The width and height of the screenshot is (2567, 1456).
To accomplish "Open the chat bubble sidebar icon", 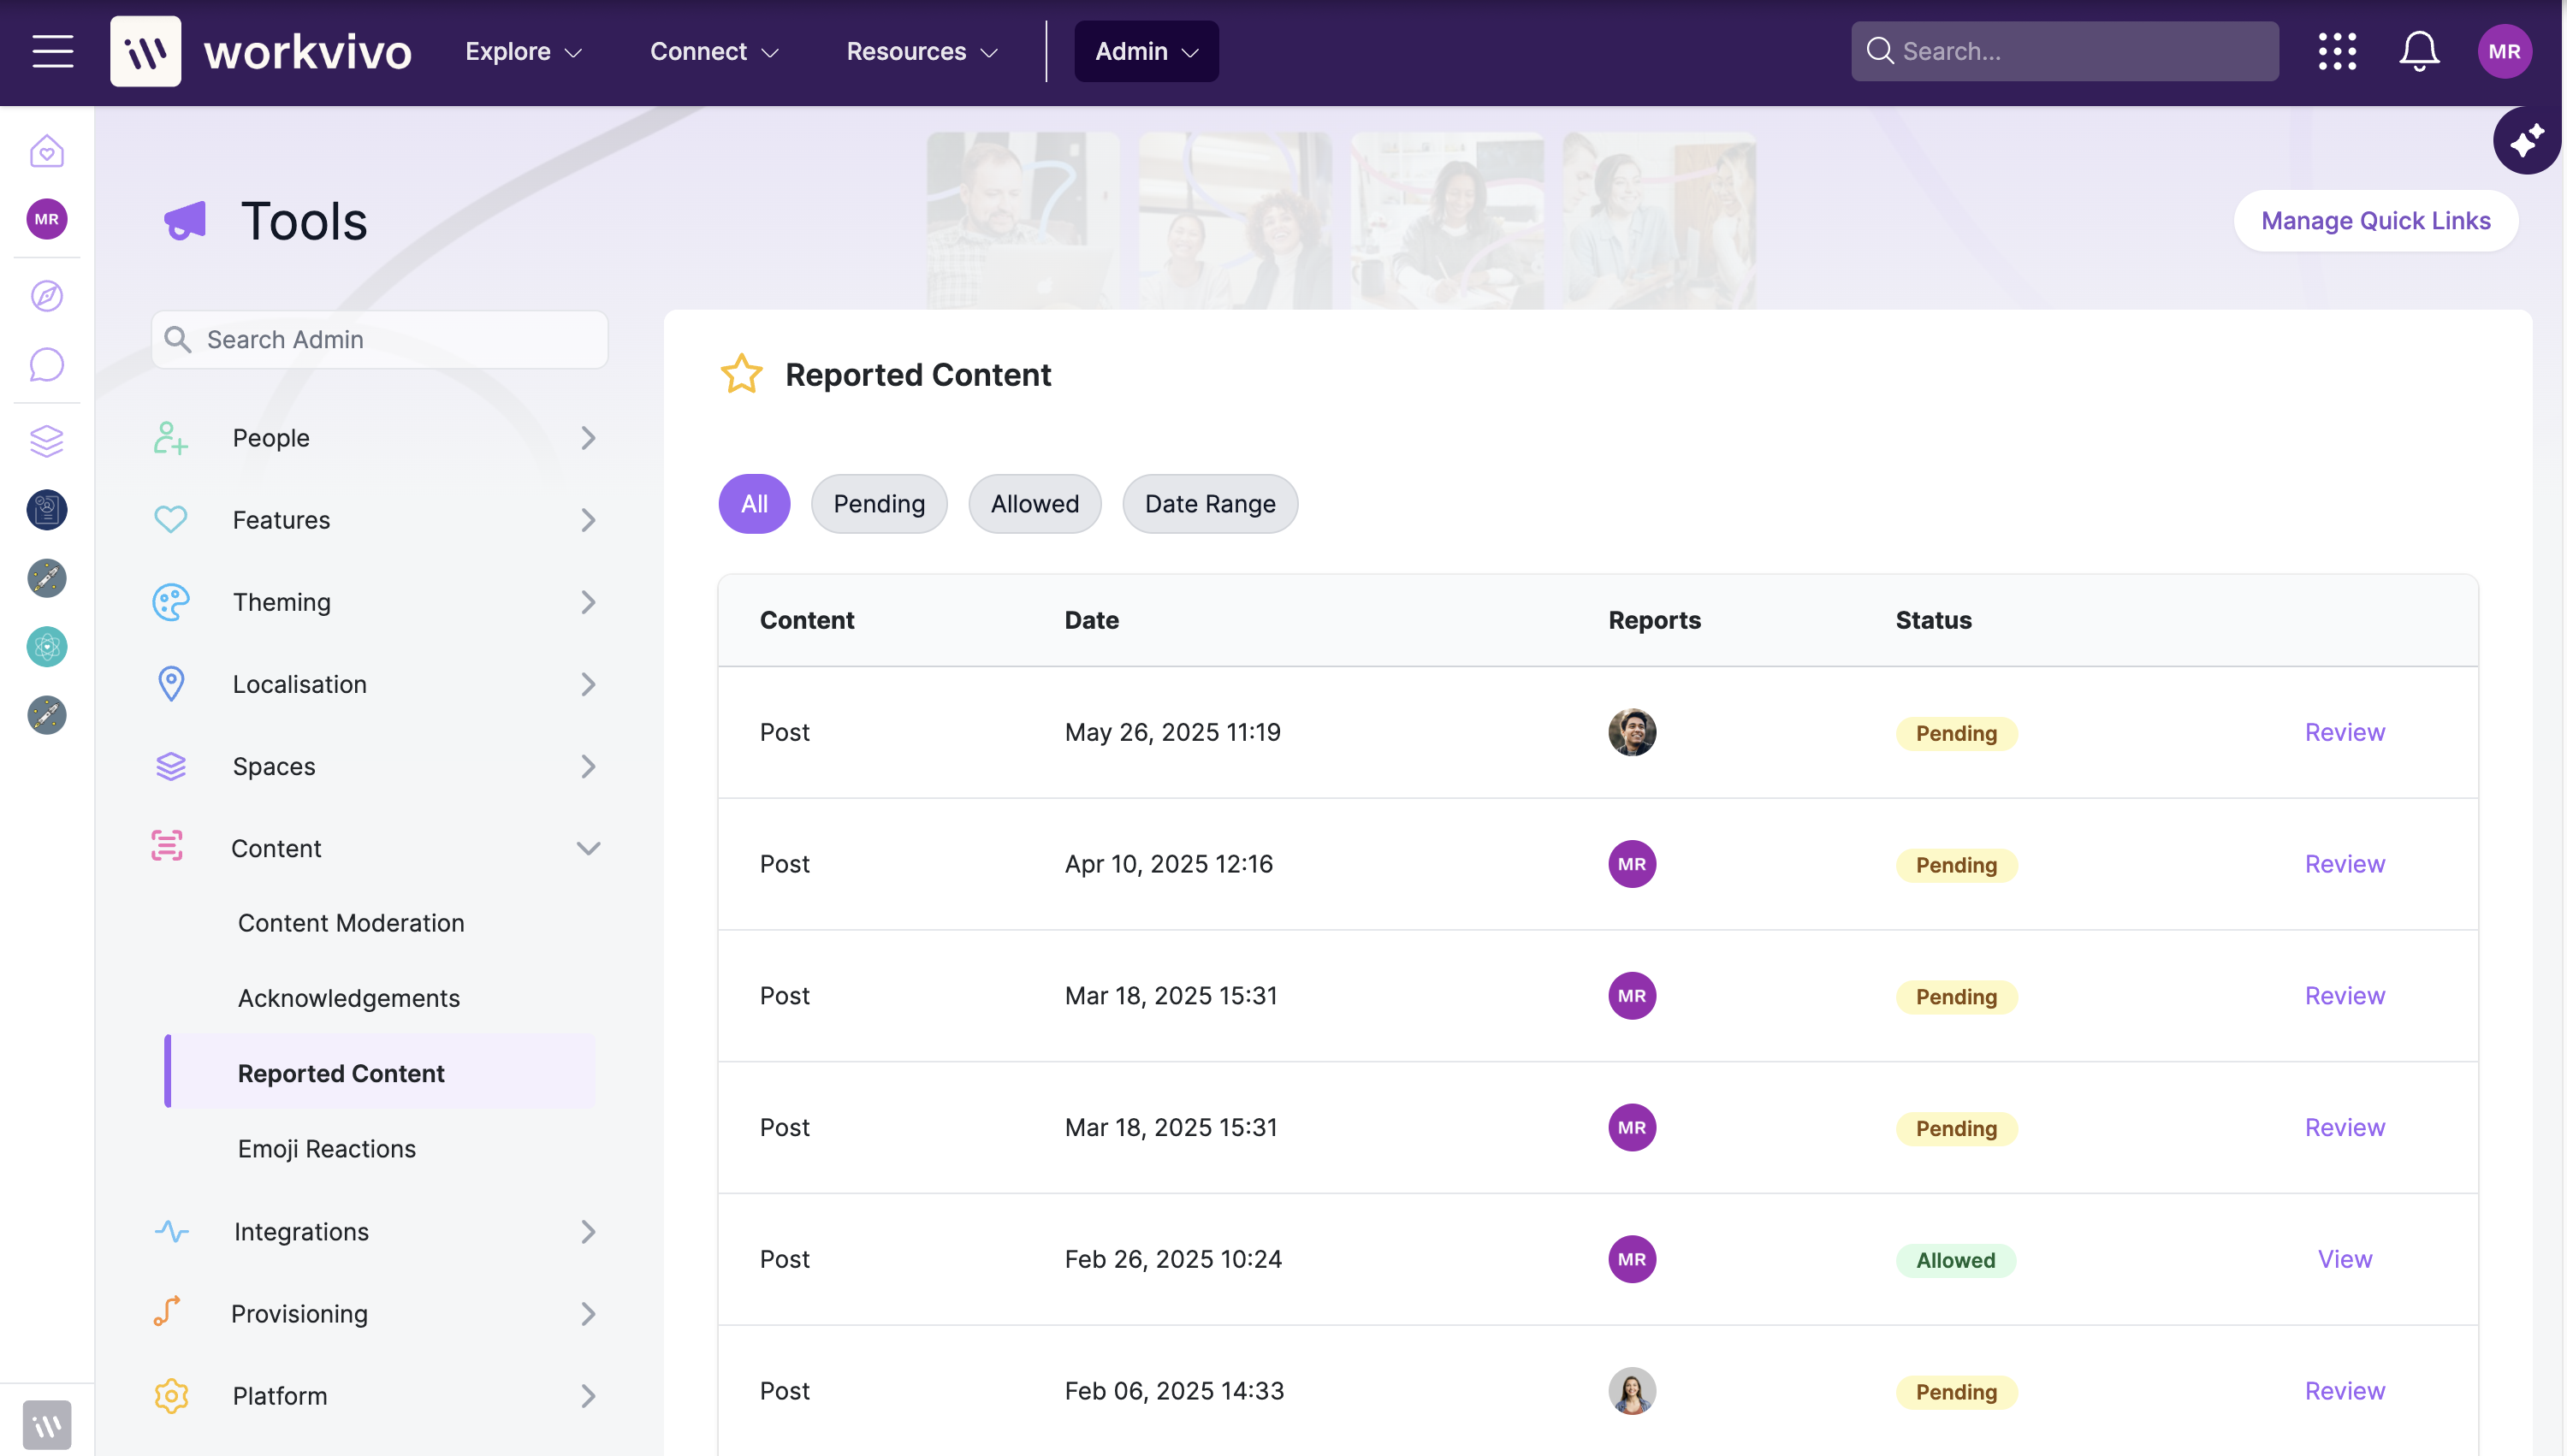I will [x=46, y=365].
